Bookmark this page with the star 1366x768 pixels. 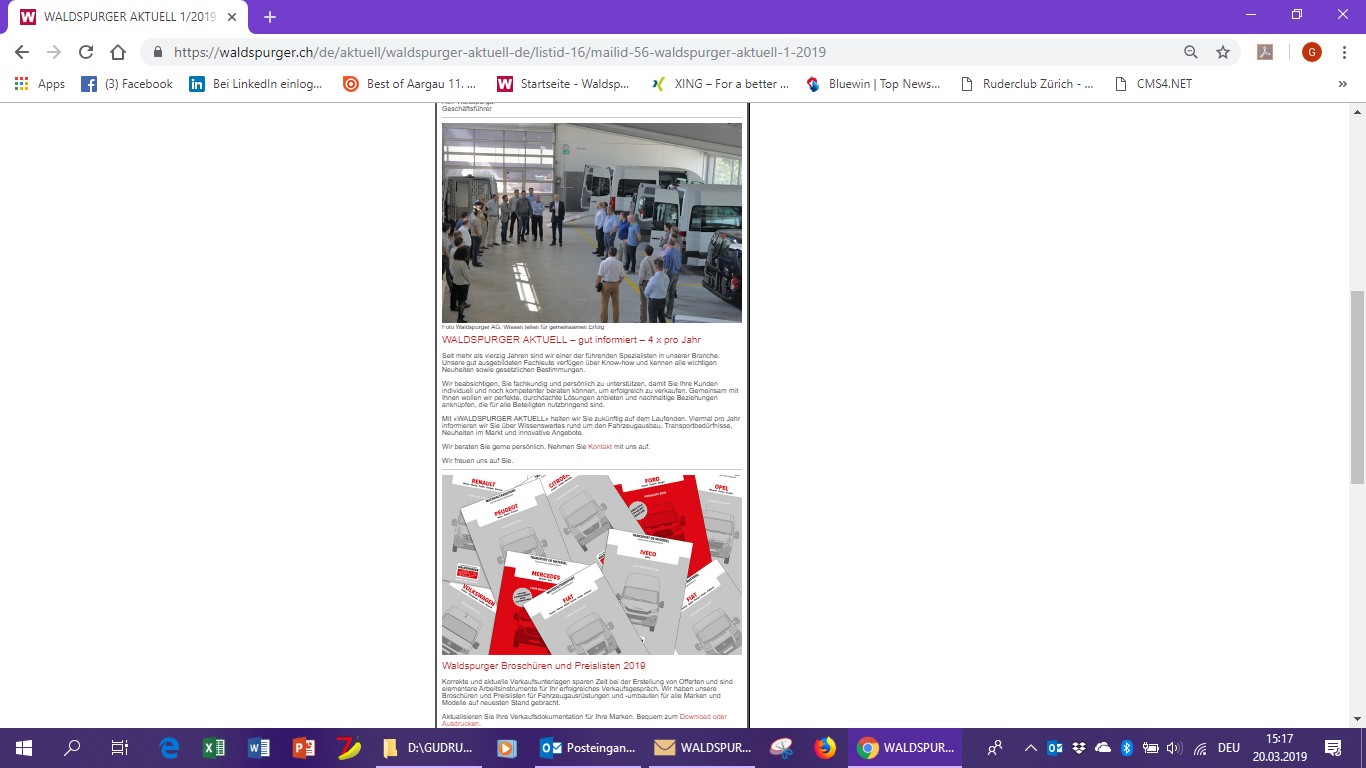click(1222, 52)
